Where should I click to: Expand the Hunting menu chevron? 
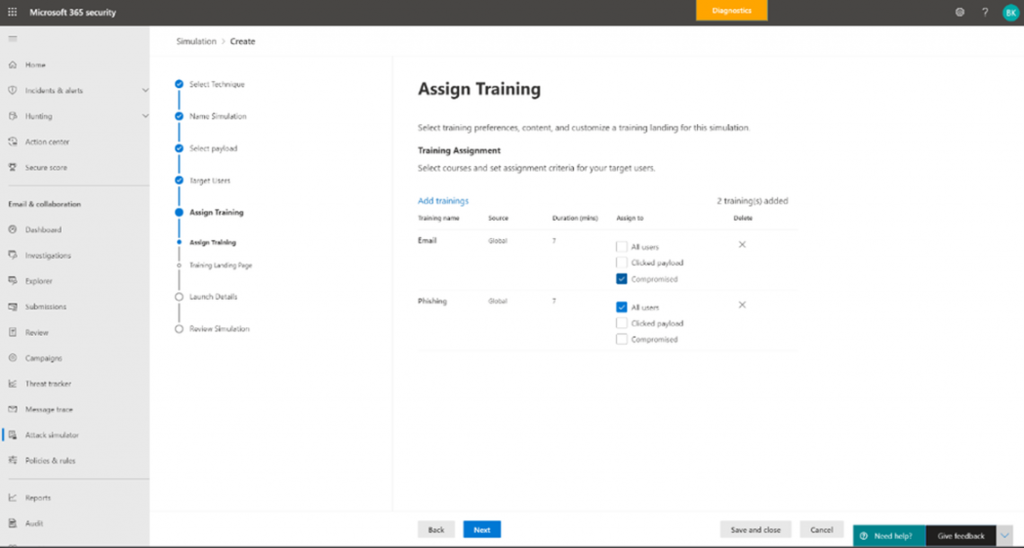pos(145,116)
